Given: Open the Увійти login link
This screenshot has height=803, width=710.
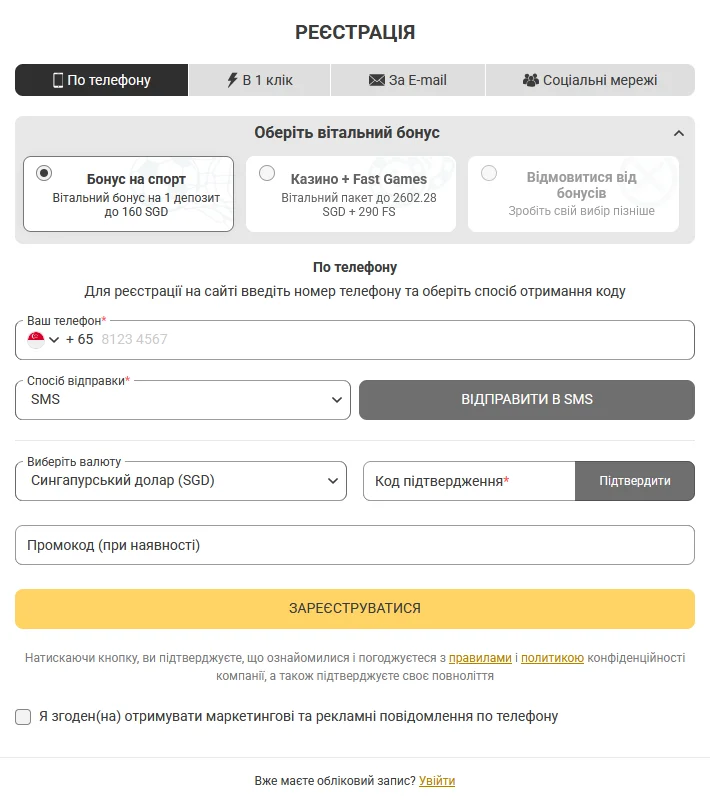Looking at the screenshot, I should tap(437, 780).
